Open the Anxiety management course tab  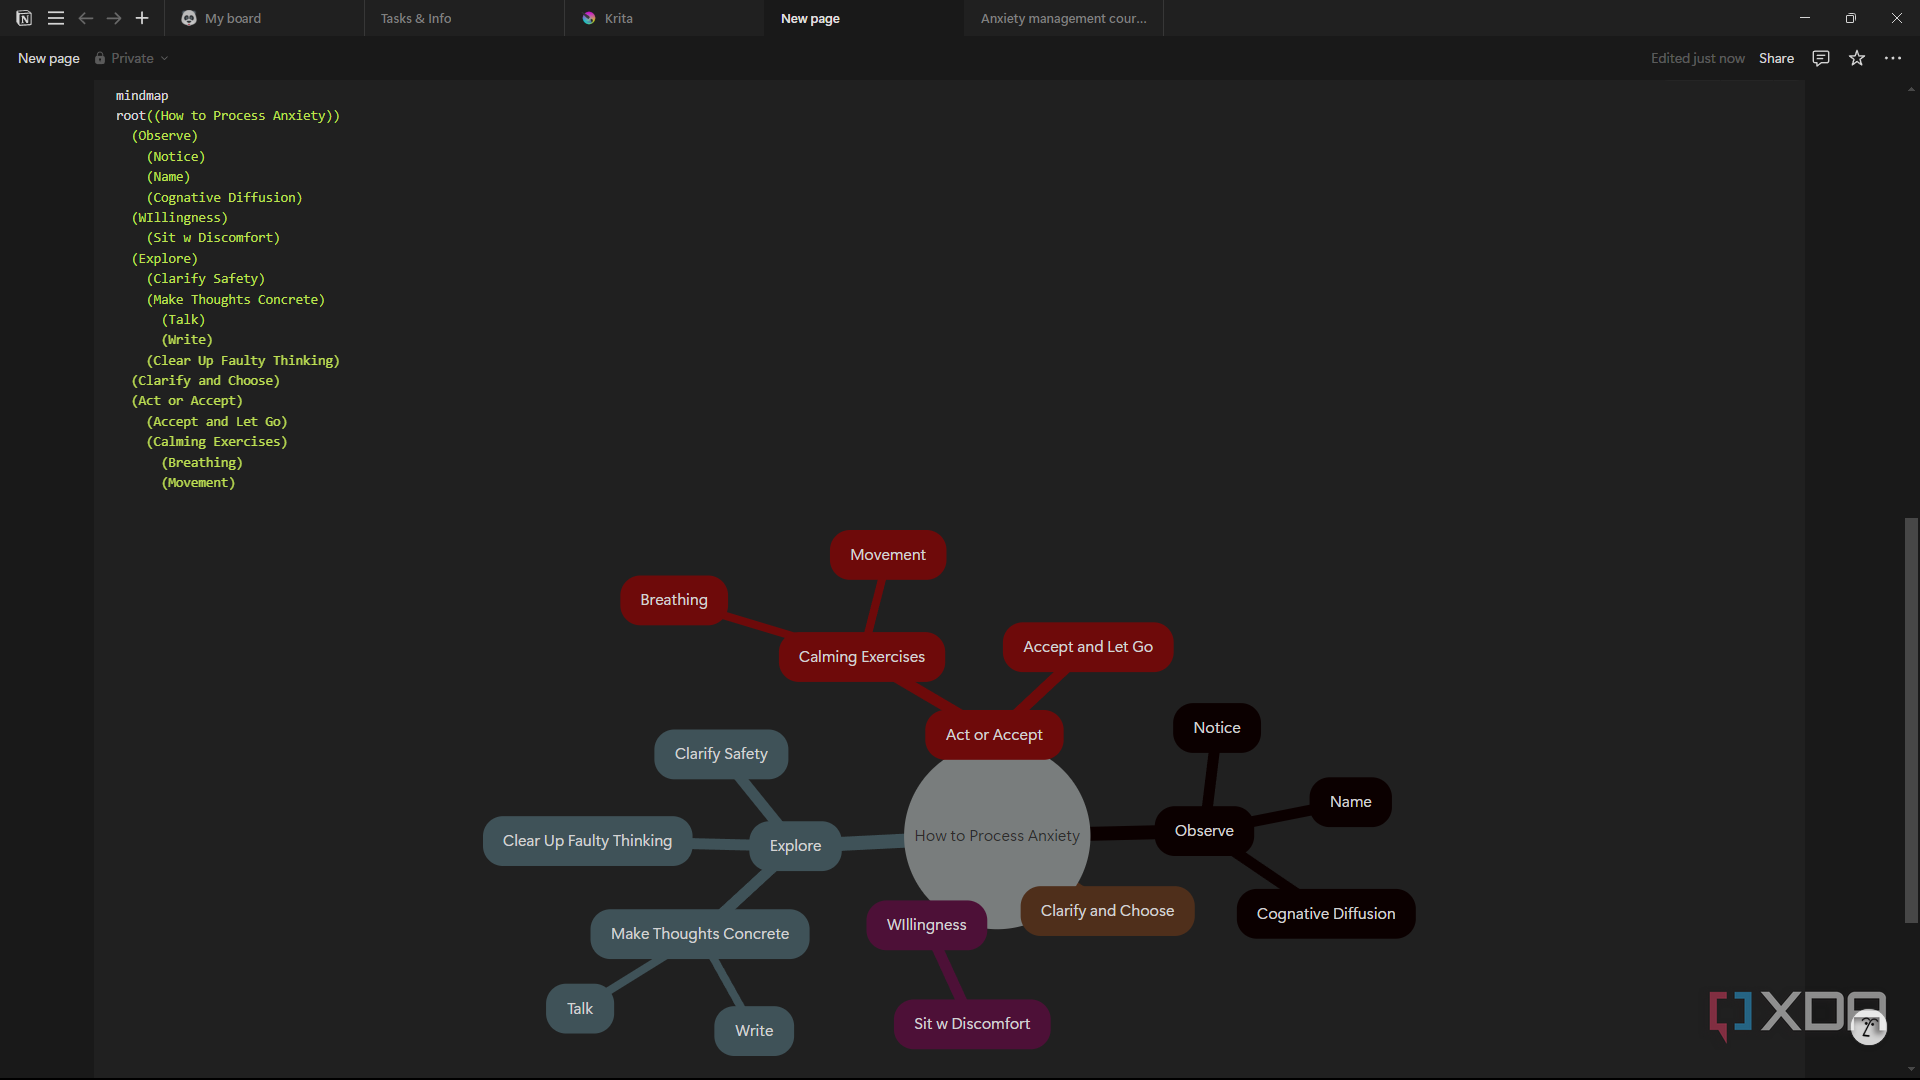pos(1064,18)
